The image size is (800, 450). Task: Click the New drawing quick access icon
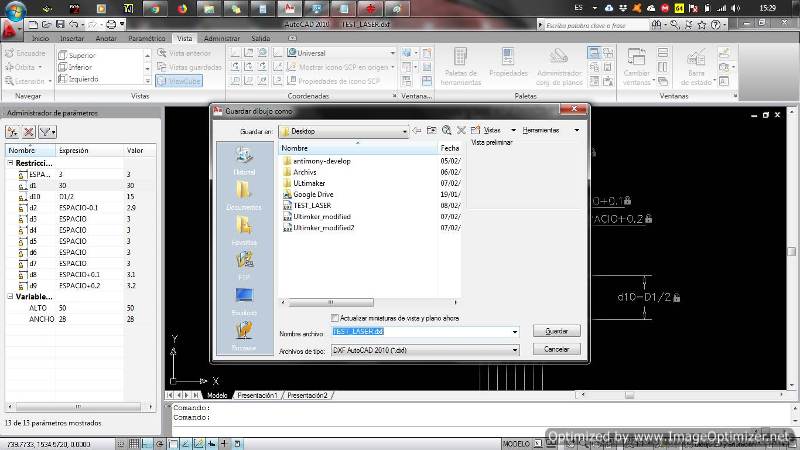click(x=33, y=24)
